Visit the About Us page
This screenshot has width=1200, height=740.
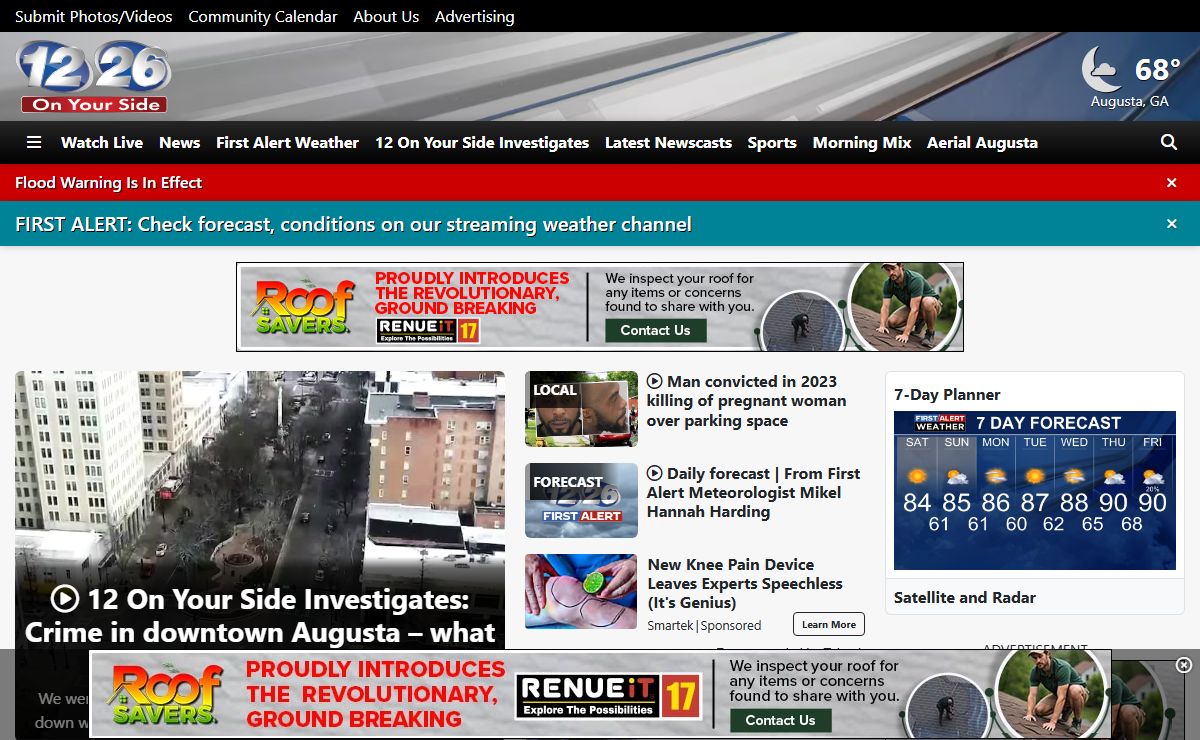click(386, 16)
